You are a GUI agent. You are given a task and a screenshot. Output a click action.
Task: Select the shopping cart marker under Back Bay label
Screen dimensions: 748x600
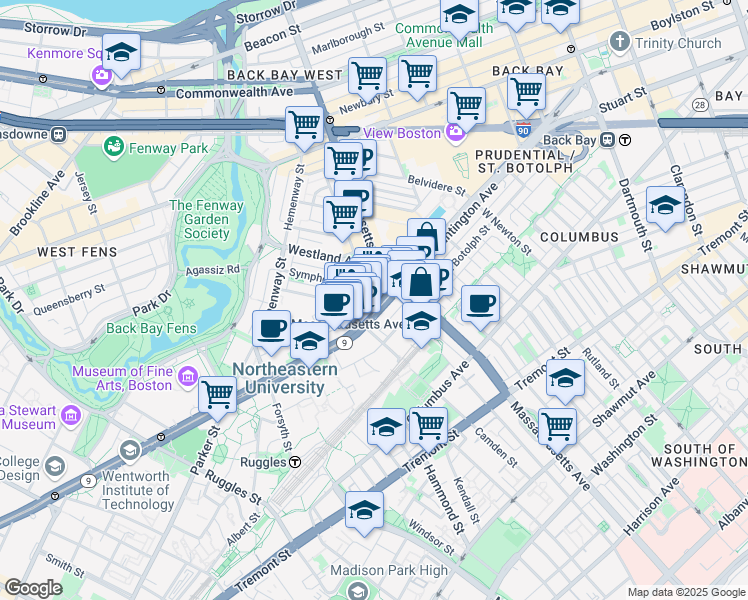pyautogui.click(x=527, y=93)
